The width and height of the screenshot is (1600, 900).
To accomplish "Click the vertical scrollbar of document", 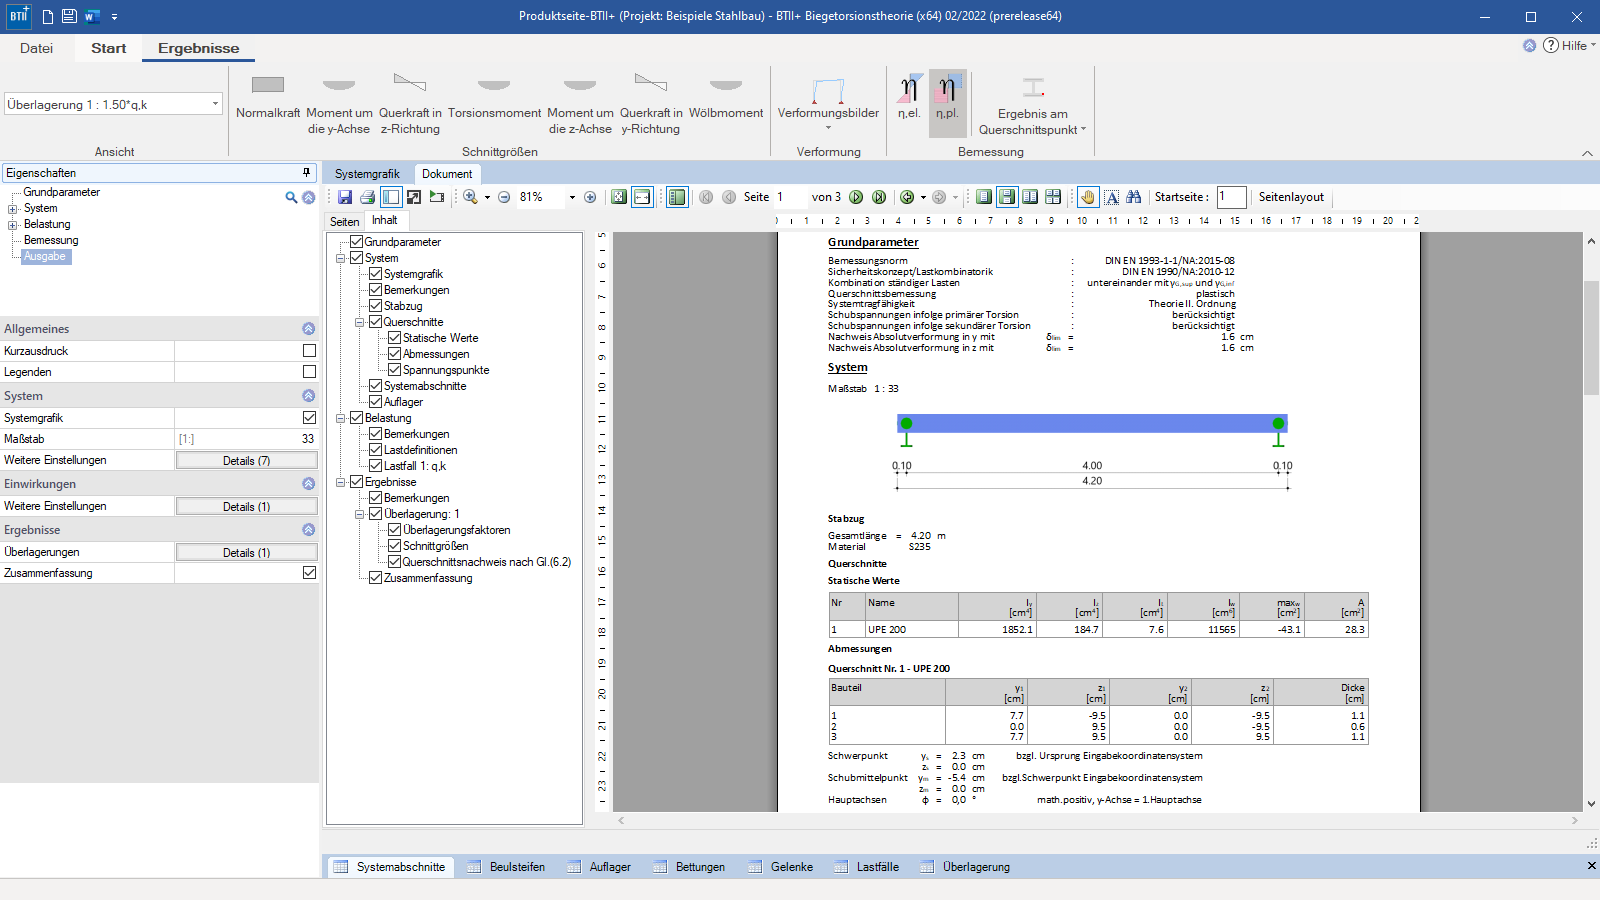I will 1591,338.
